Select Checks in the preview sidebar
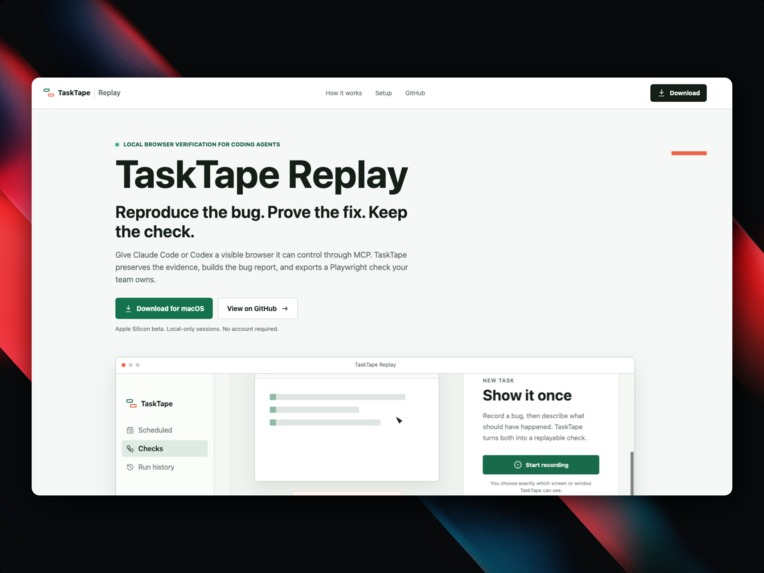764x573 pixels. pyautogui.click(x=165, y=449)
